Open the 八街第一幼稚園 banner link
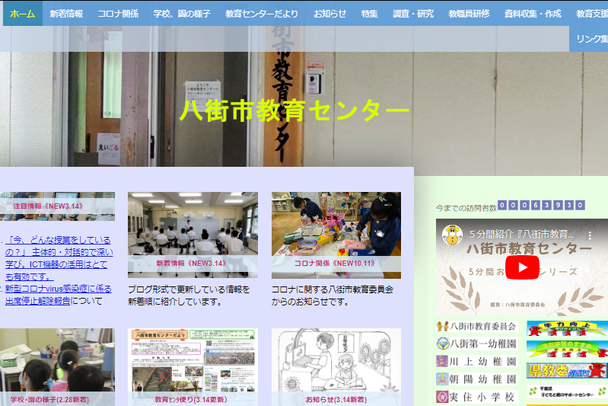 [477, 344]
